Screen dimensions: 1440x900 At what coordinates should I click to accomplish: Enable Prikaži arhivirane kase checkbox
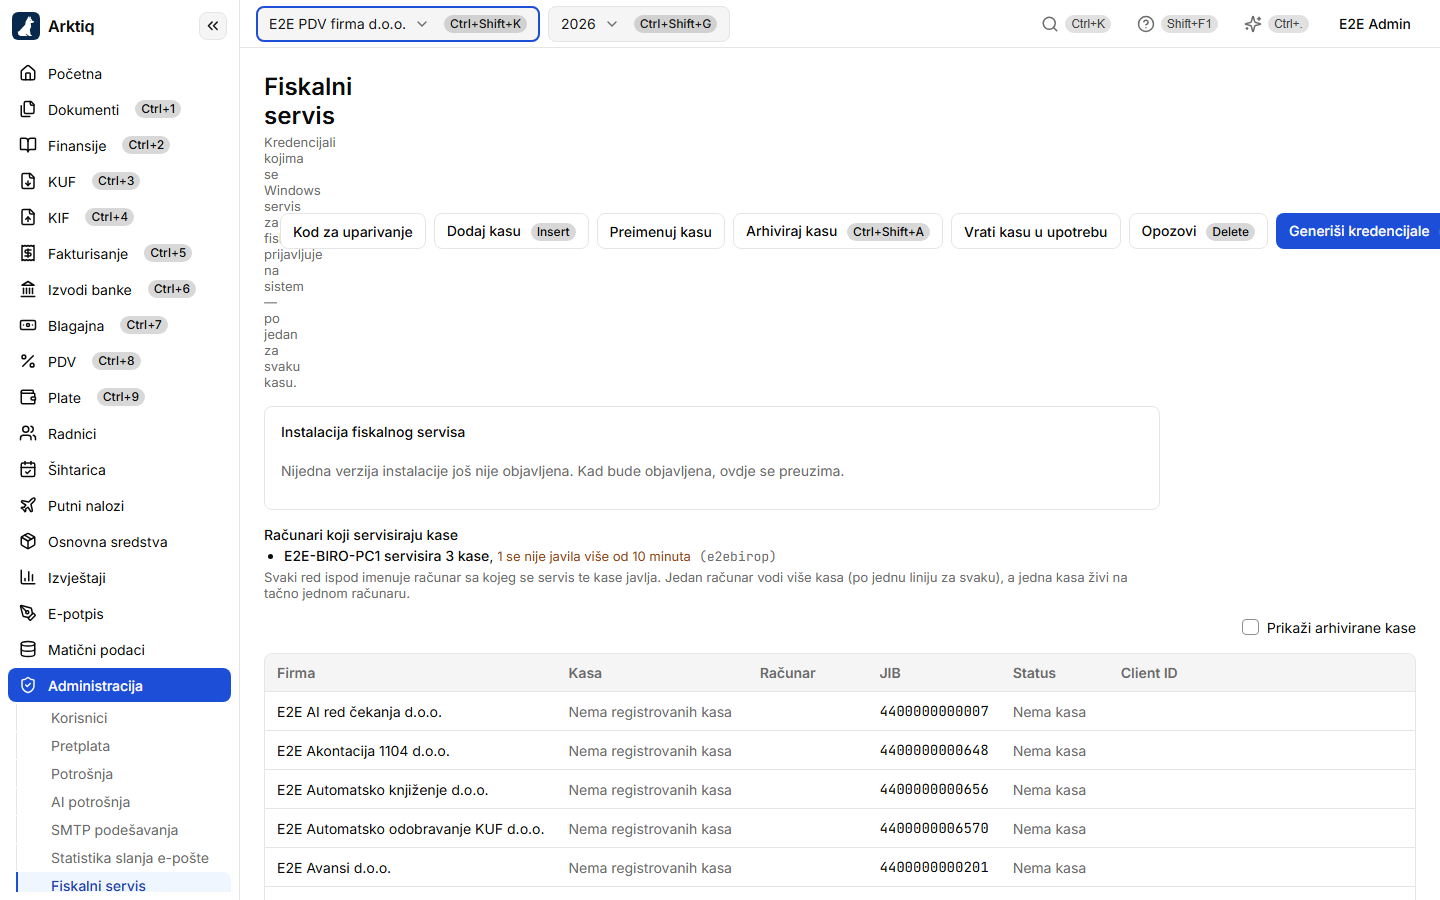point(1250,627)
